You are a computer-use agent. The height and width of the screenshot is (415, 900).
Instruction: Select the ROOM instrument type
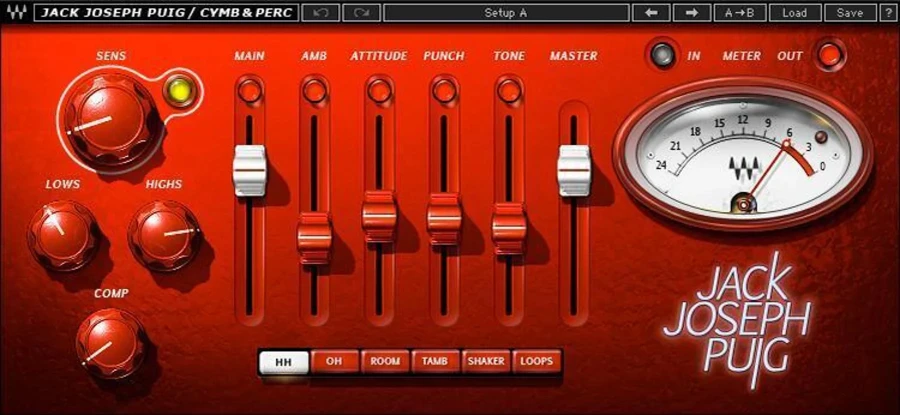point(385,362)
